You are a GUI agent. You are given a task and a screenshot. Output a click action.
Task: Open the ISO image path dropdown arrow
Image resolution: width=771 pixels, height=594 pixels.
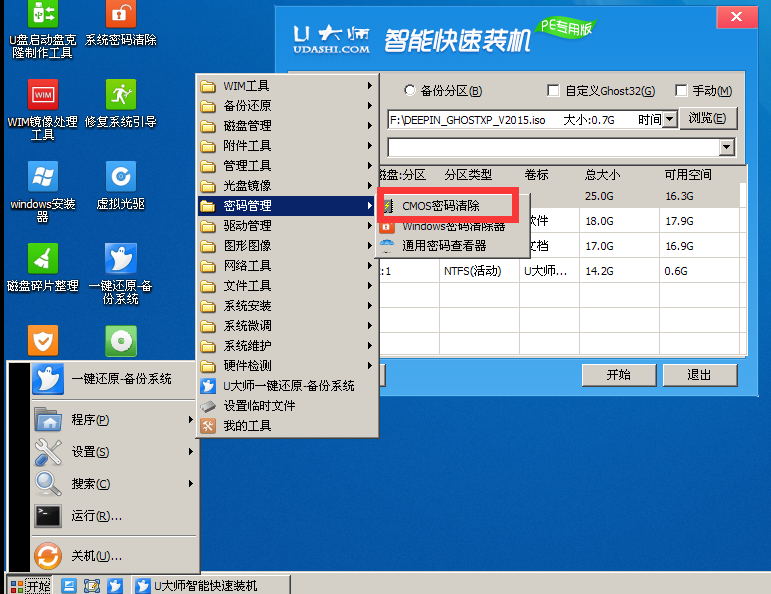(x=670, y=119)
